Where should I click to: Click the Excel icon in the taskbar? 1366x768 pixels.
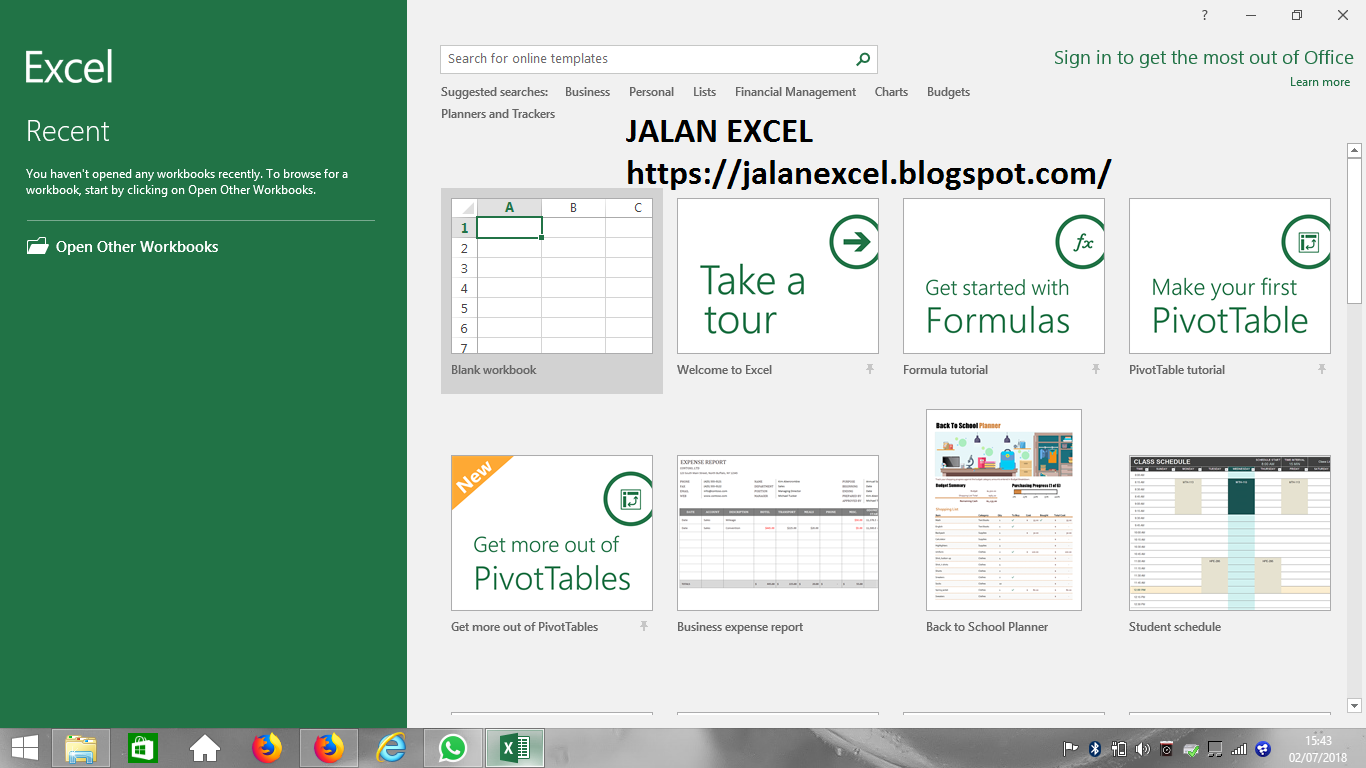[513, 747]
